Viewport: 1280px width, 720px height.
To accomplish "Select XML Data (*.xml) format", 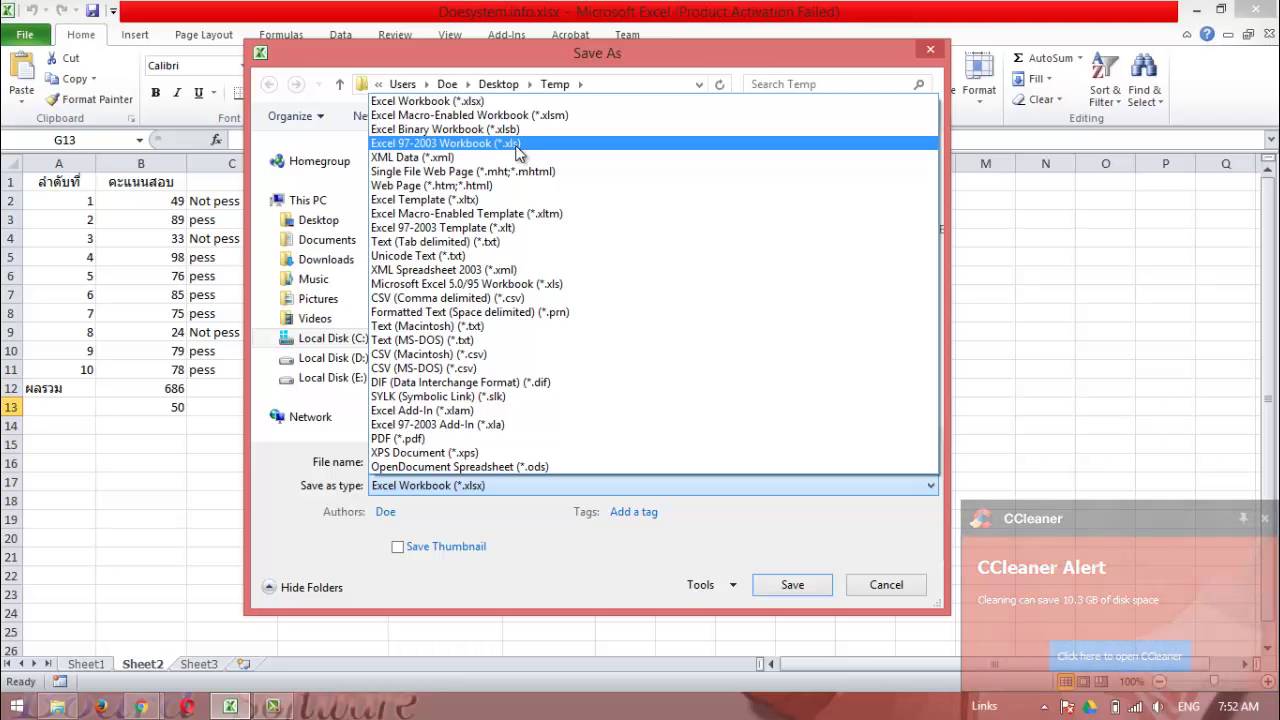I will coord(654,157).
